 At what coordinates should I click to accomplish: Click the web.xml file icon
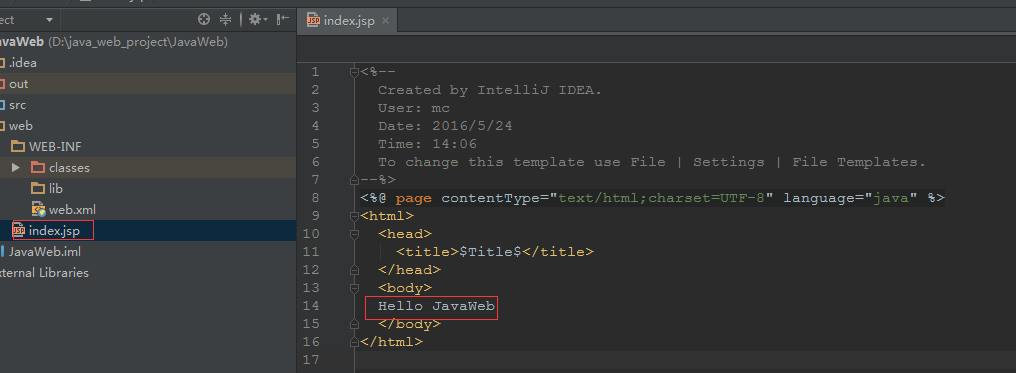click(x=38, y=209)
